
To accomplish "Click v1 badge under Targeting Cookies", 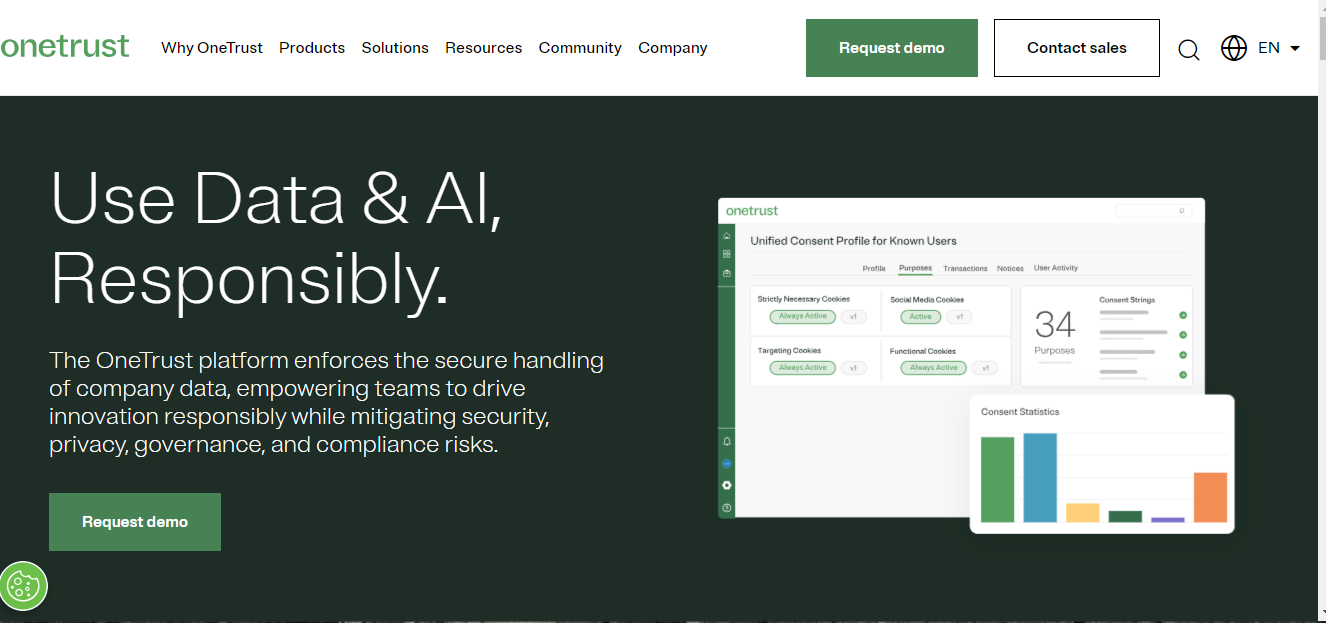I will click(853, 367).
